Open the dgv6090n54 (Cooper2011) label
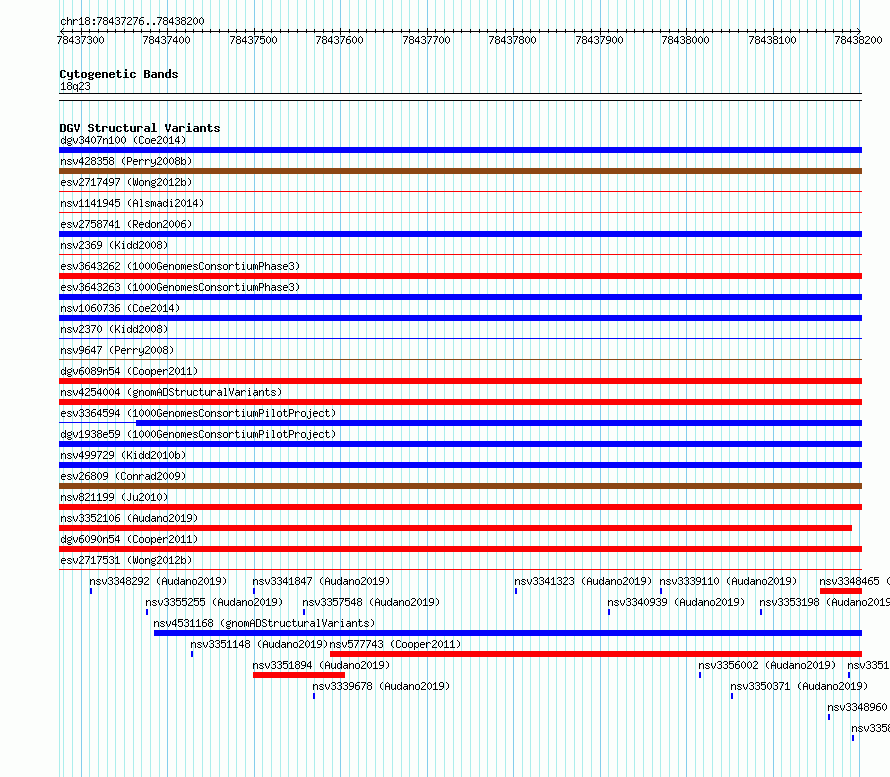 pyautogui.click(x=129, y=539)
